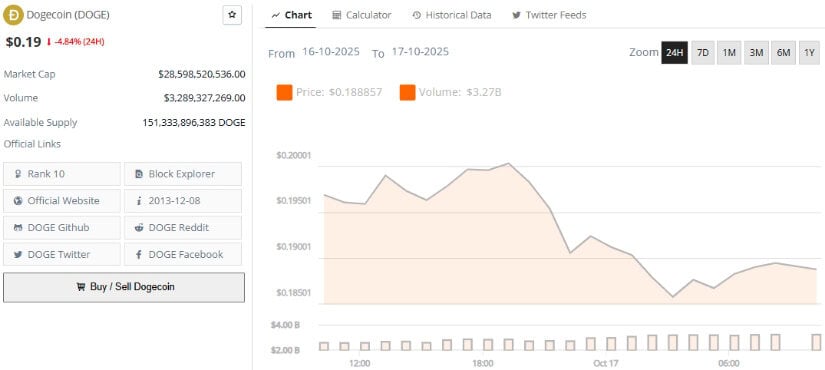Click the Reddit icon beside DOGE Reddit
The height and width of the screenshot is (370, 825).
click(x=139, y=228)
